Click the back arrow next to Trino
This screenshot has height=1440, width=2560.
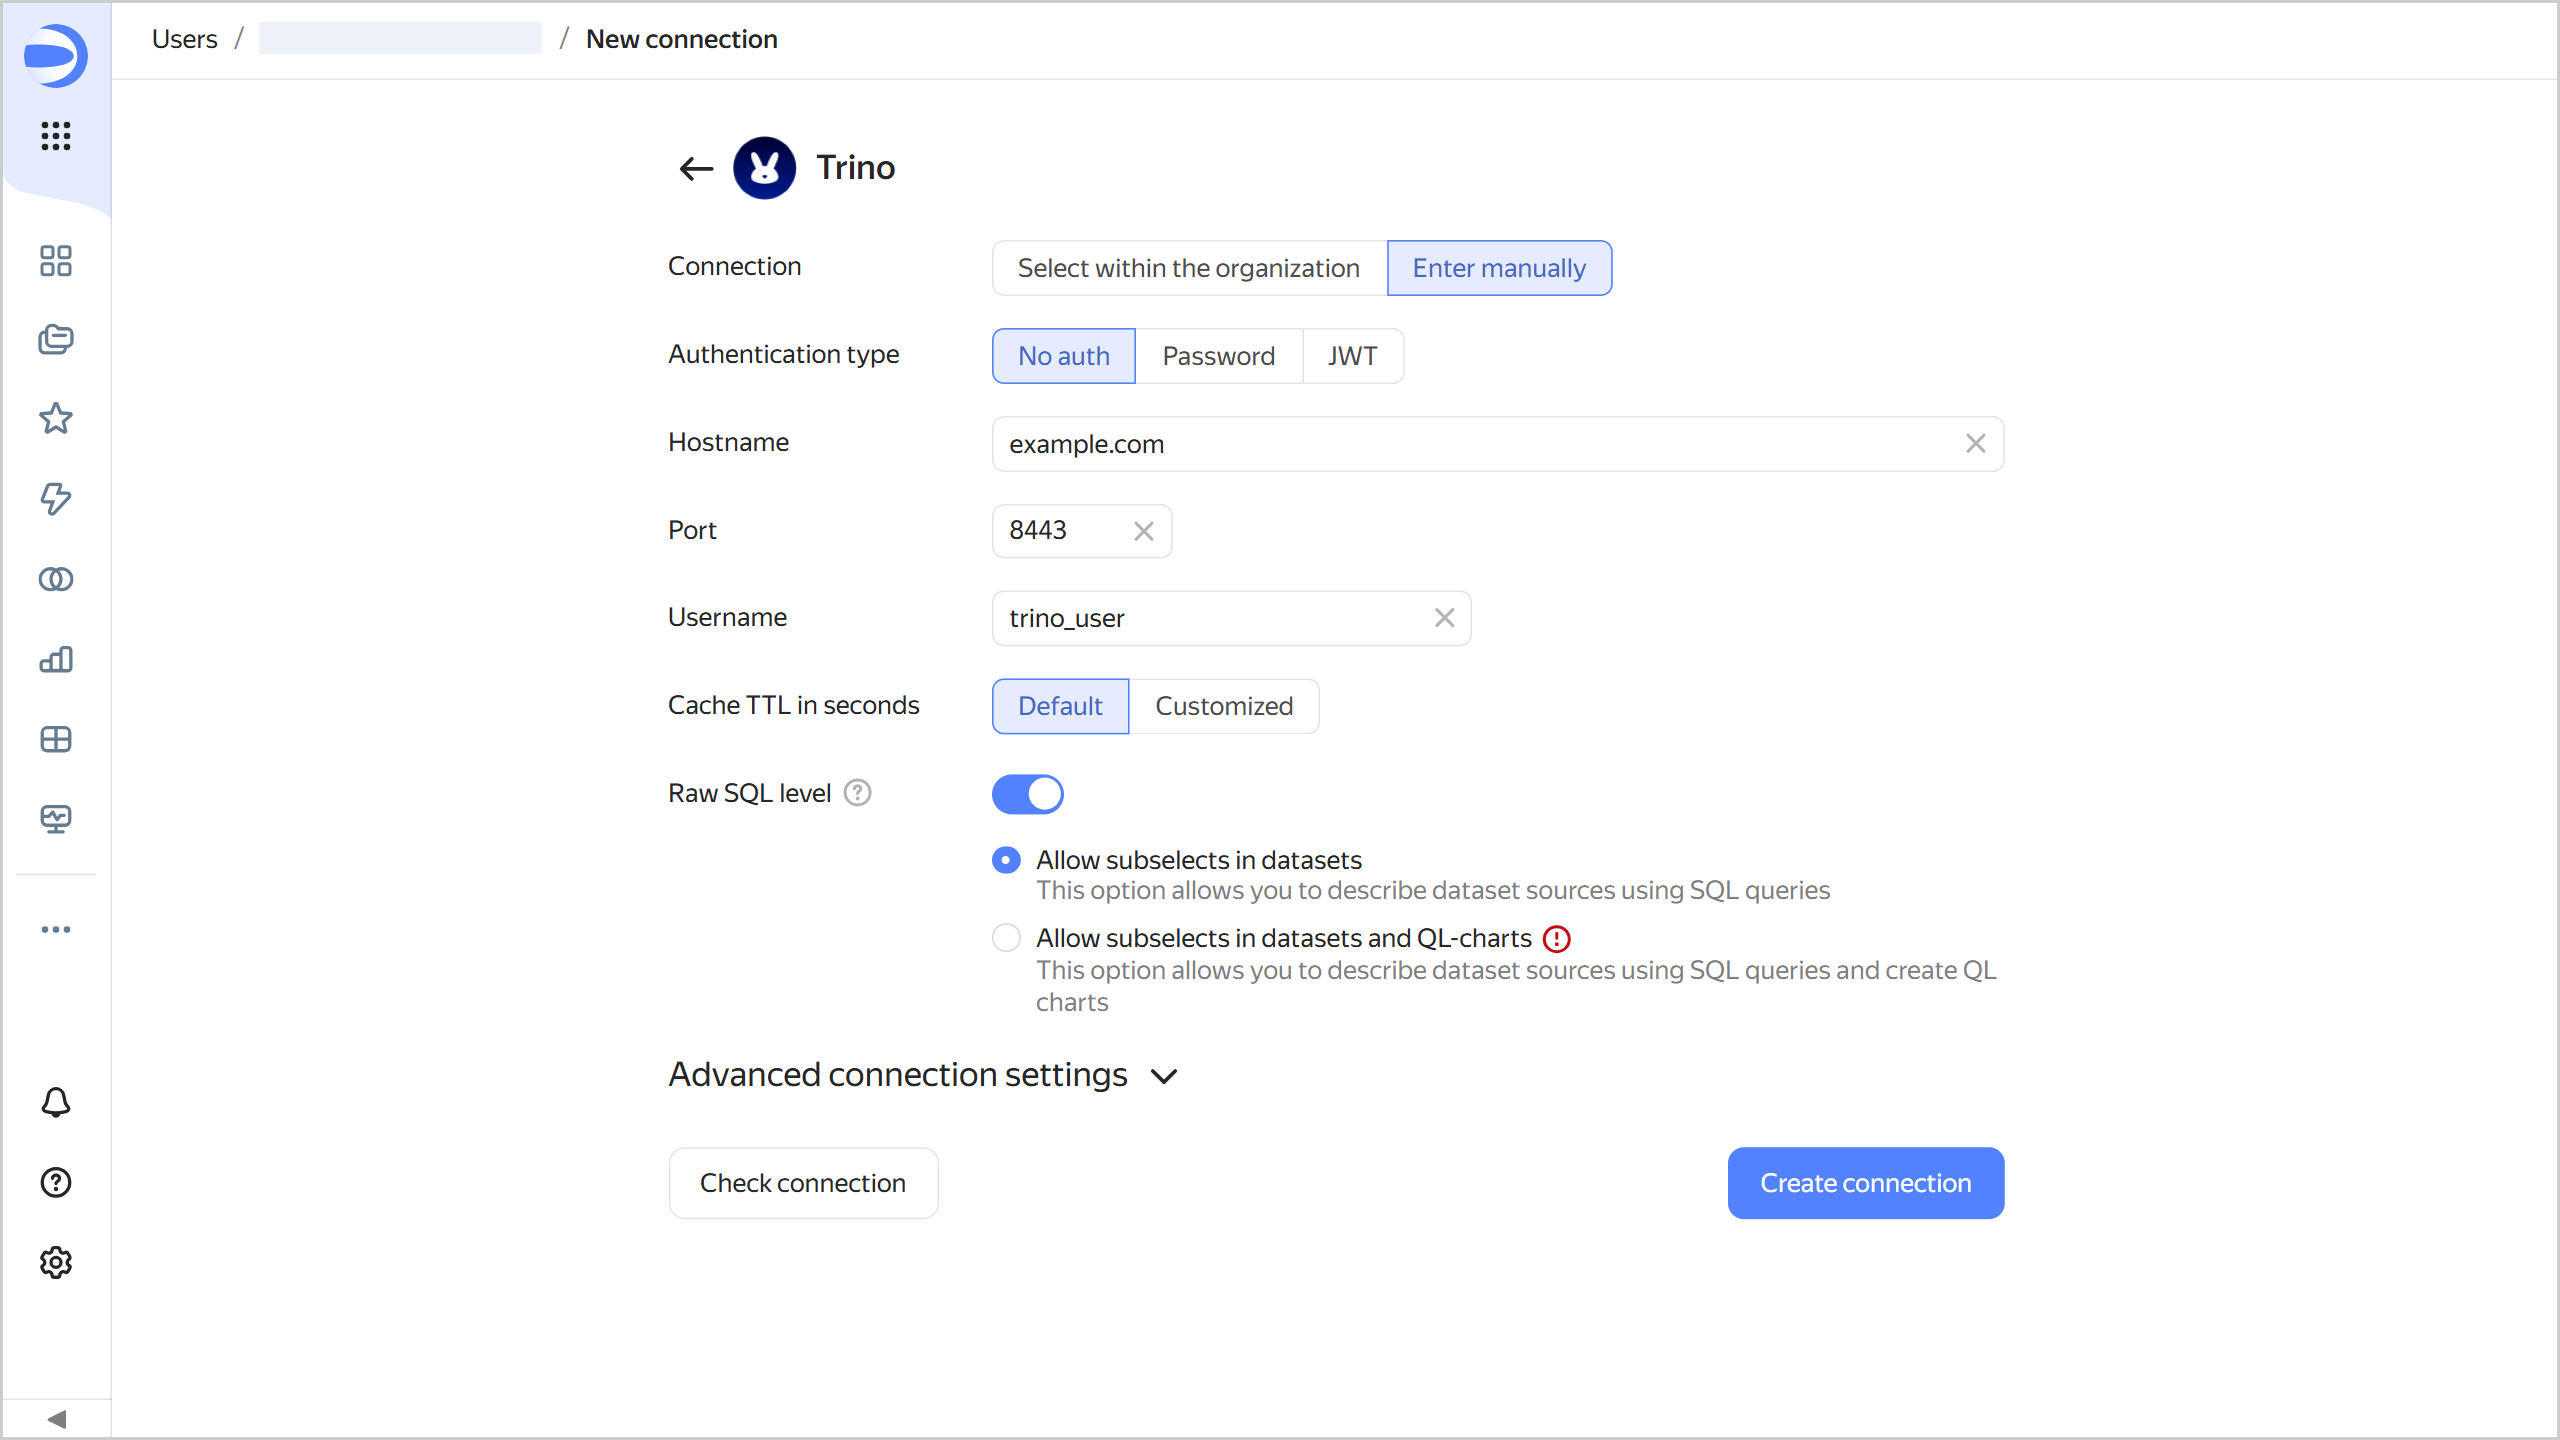[x=695, y=168]
